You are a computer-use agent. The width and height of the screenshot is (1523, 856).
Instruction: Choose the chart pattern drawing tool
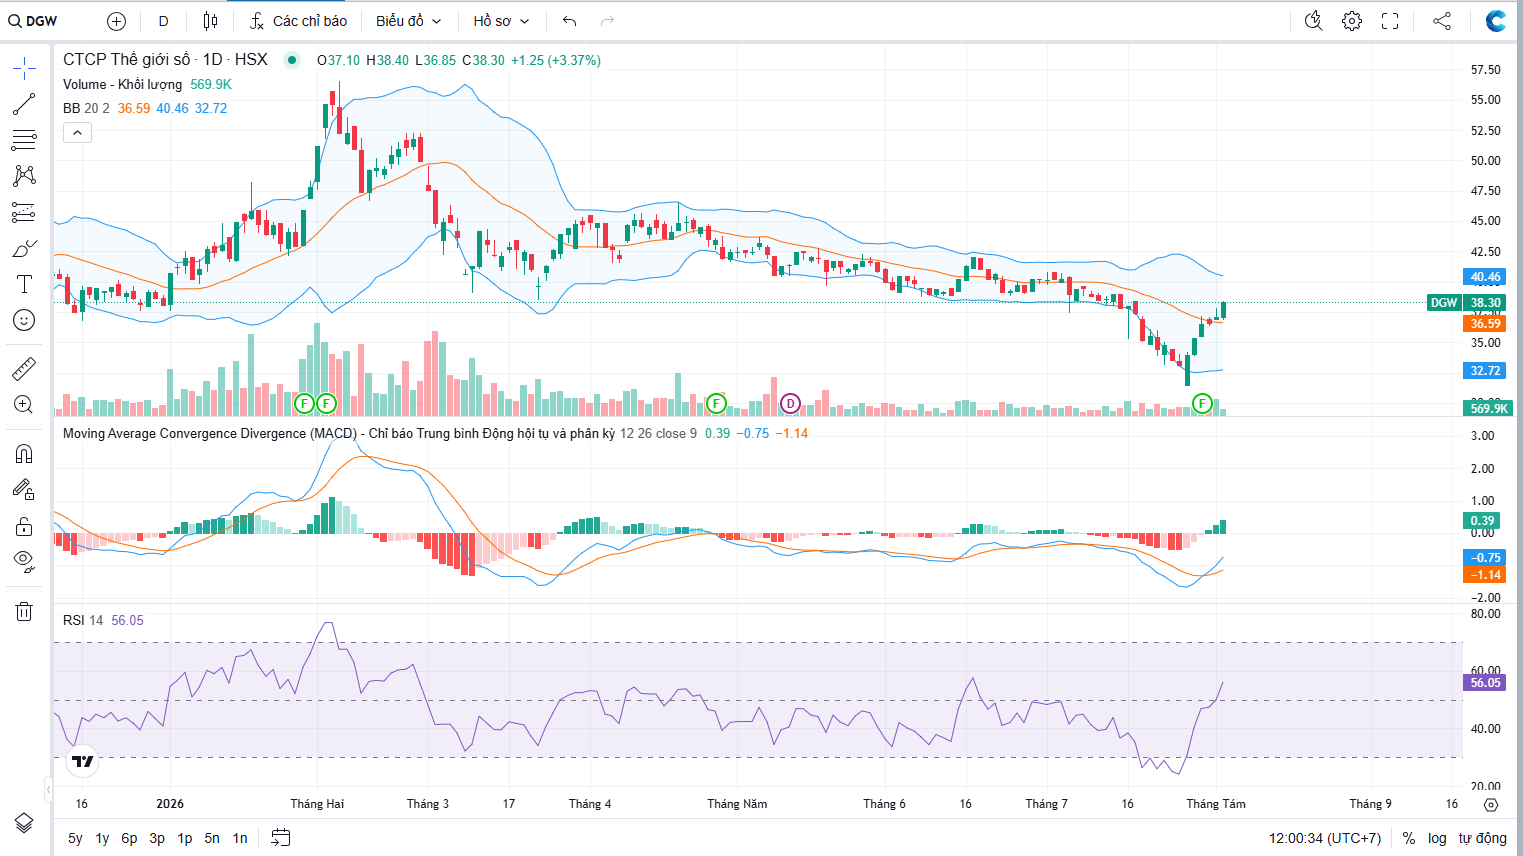pos(24,176)
